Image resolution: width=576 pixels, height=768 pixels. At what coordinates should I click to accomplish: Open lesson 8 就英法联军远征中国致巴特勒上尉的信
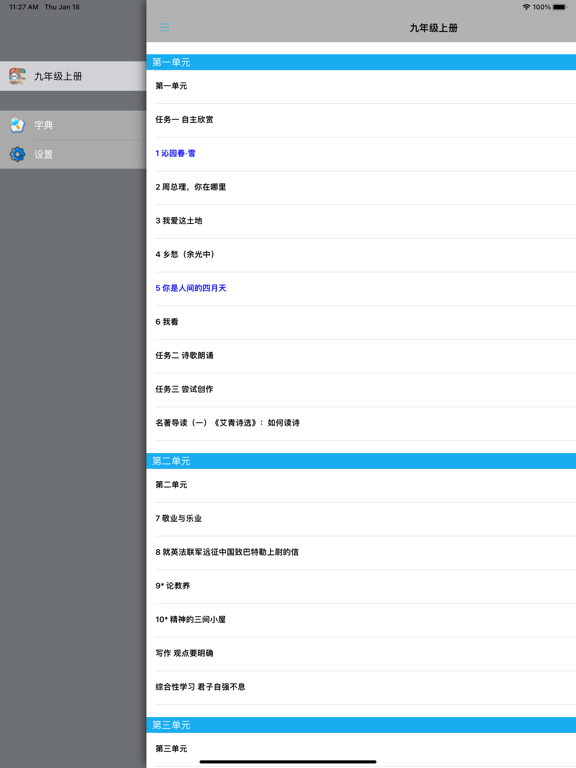click(361, 552)
